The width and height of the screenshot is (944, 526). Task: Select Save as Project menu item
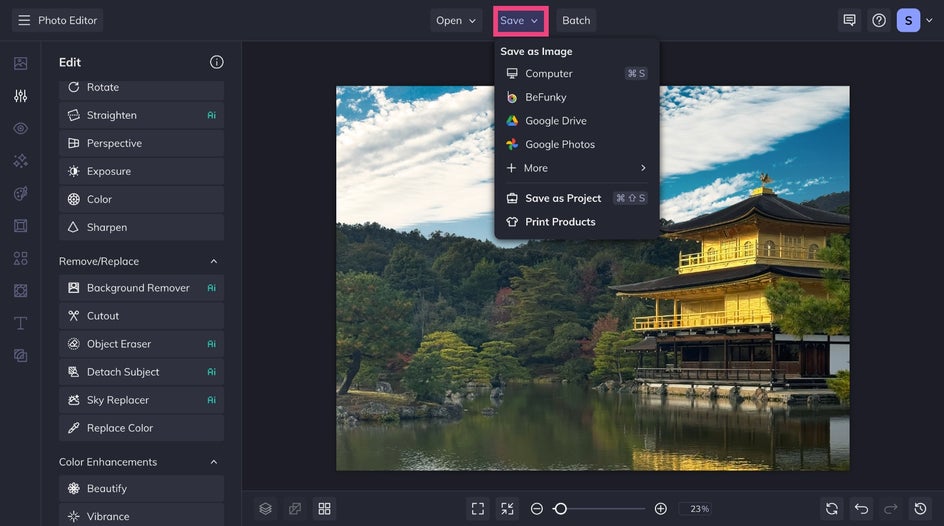point(563,198)
